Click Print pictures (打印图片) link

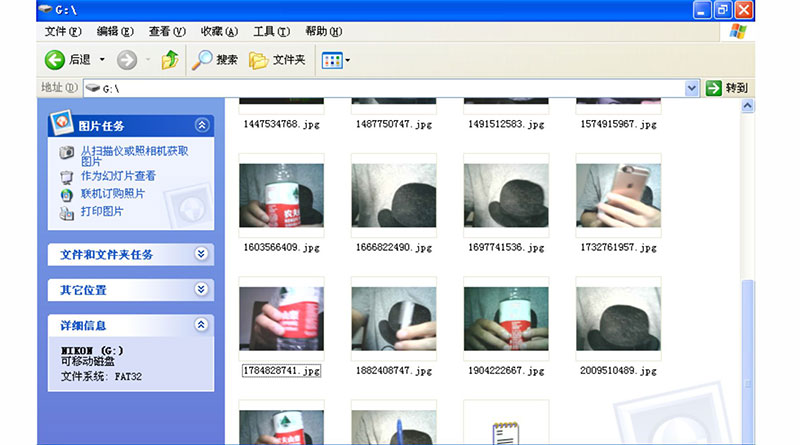coord(102,211)
